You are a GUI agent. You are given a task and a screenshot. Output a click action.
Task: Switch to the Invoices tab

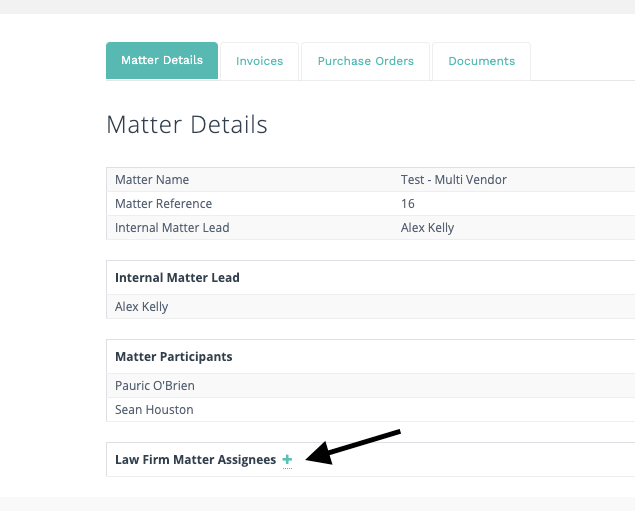260,61
